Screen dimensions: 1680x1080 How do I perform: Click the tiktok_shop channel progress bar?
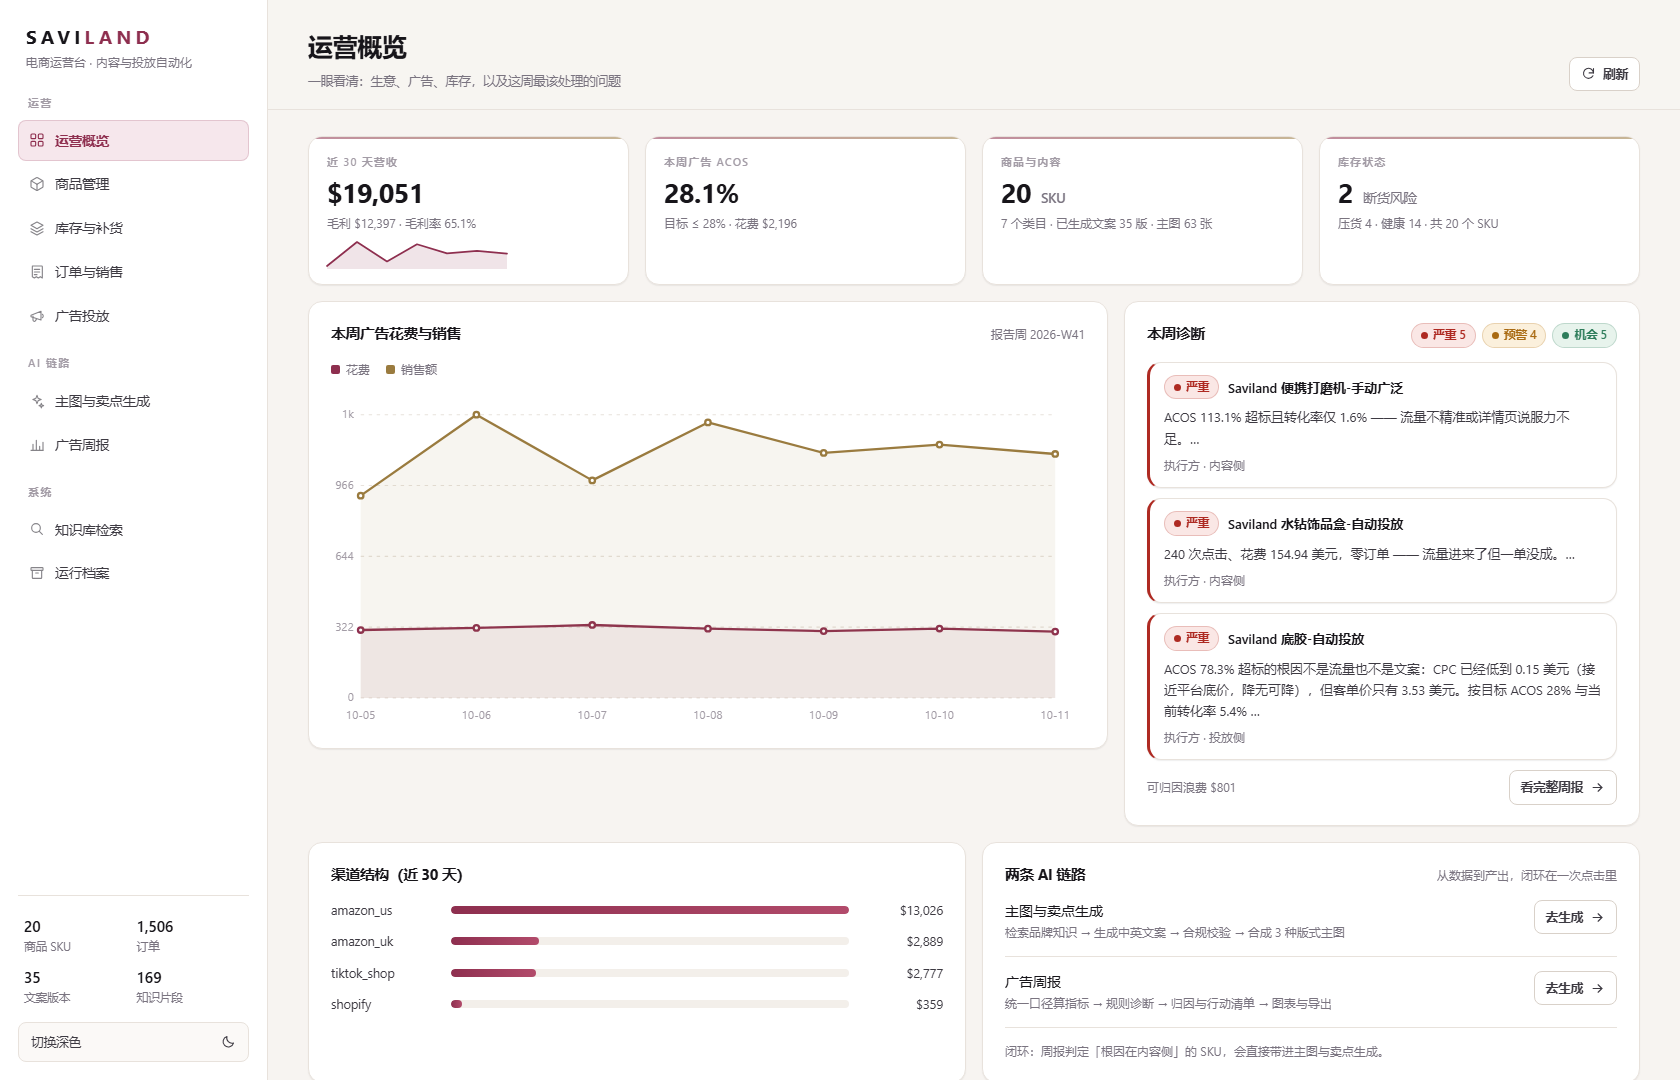click(650, 973)
